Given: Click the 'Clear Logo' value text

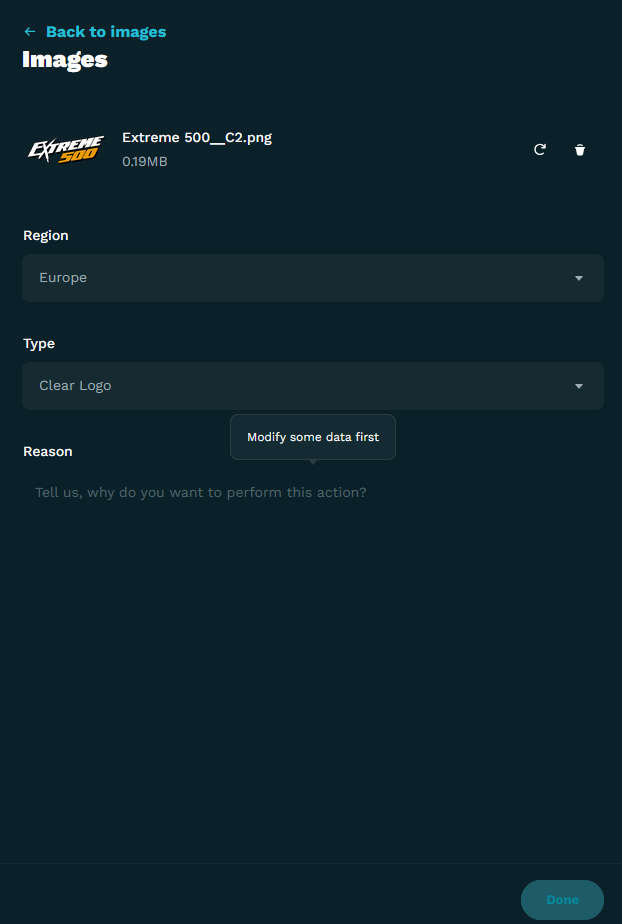Looking at the screenshot, I should point(75,386).
